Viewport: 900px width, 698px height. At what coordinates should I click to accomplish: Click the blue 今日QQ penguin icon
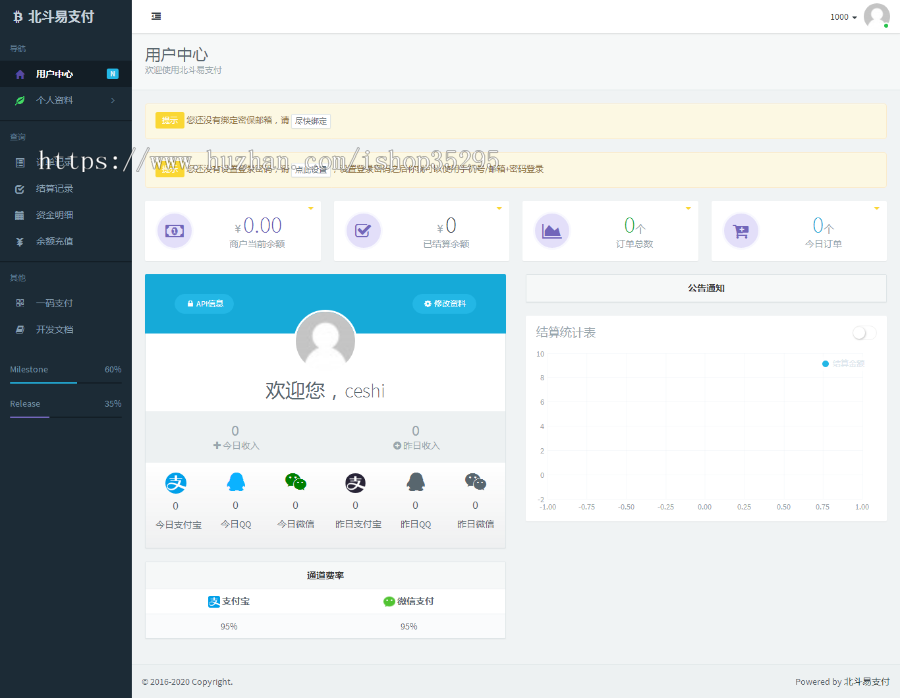pyautogui.click(x=235, y=483)
